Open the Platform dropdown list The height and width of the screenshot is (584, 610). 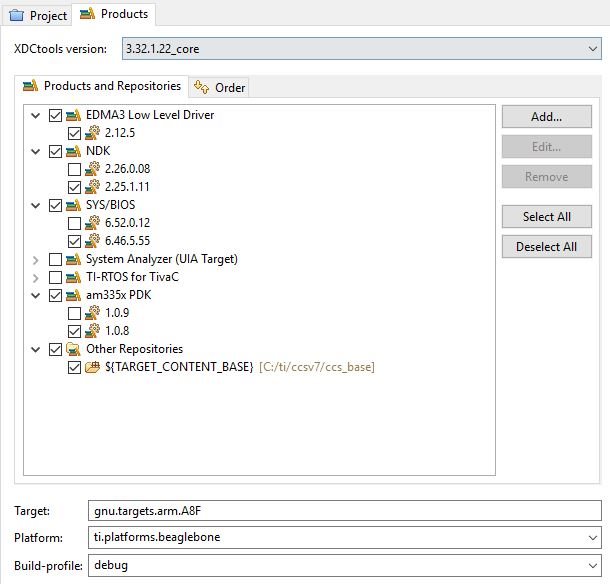point(592,538)
